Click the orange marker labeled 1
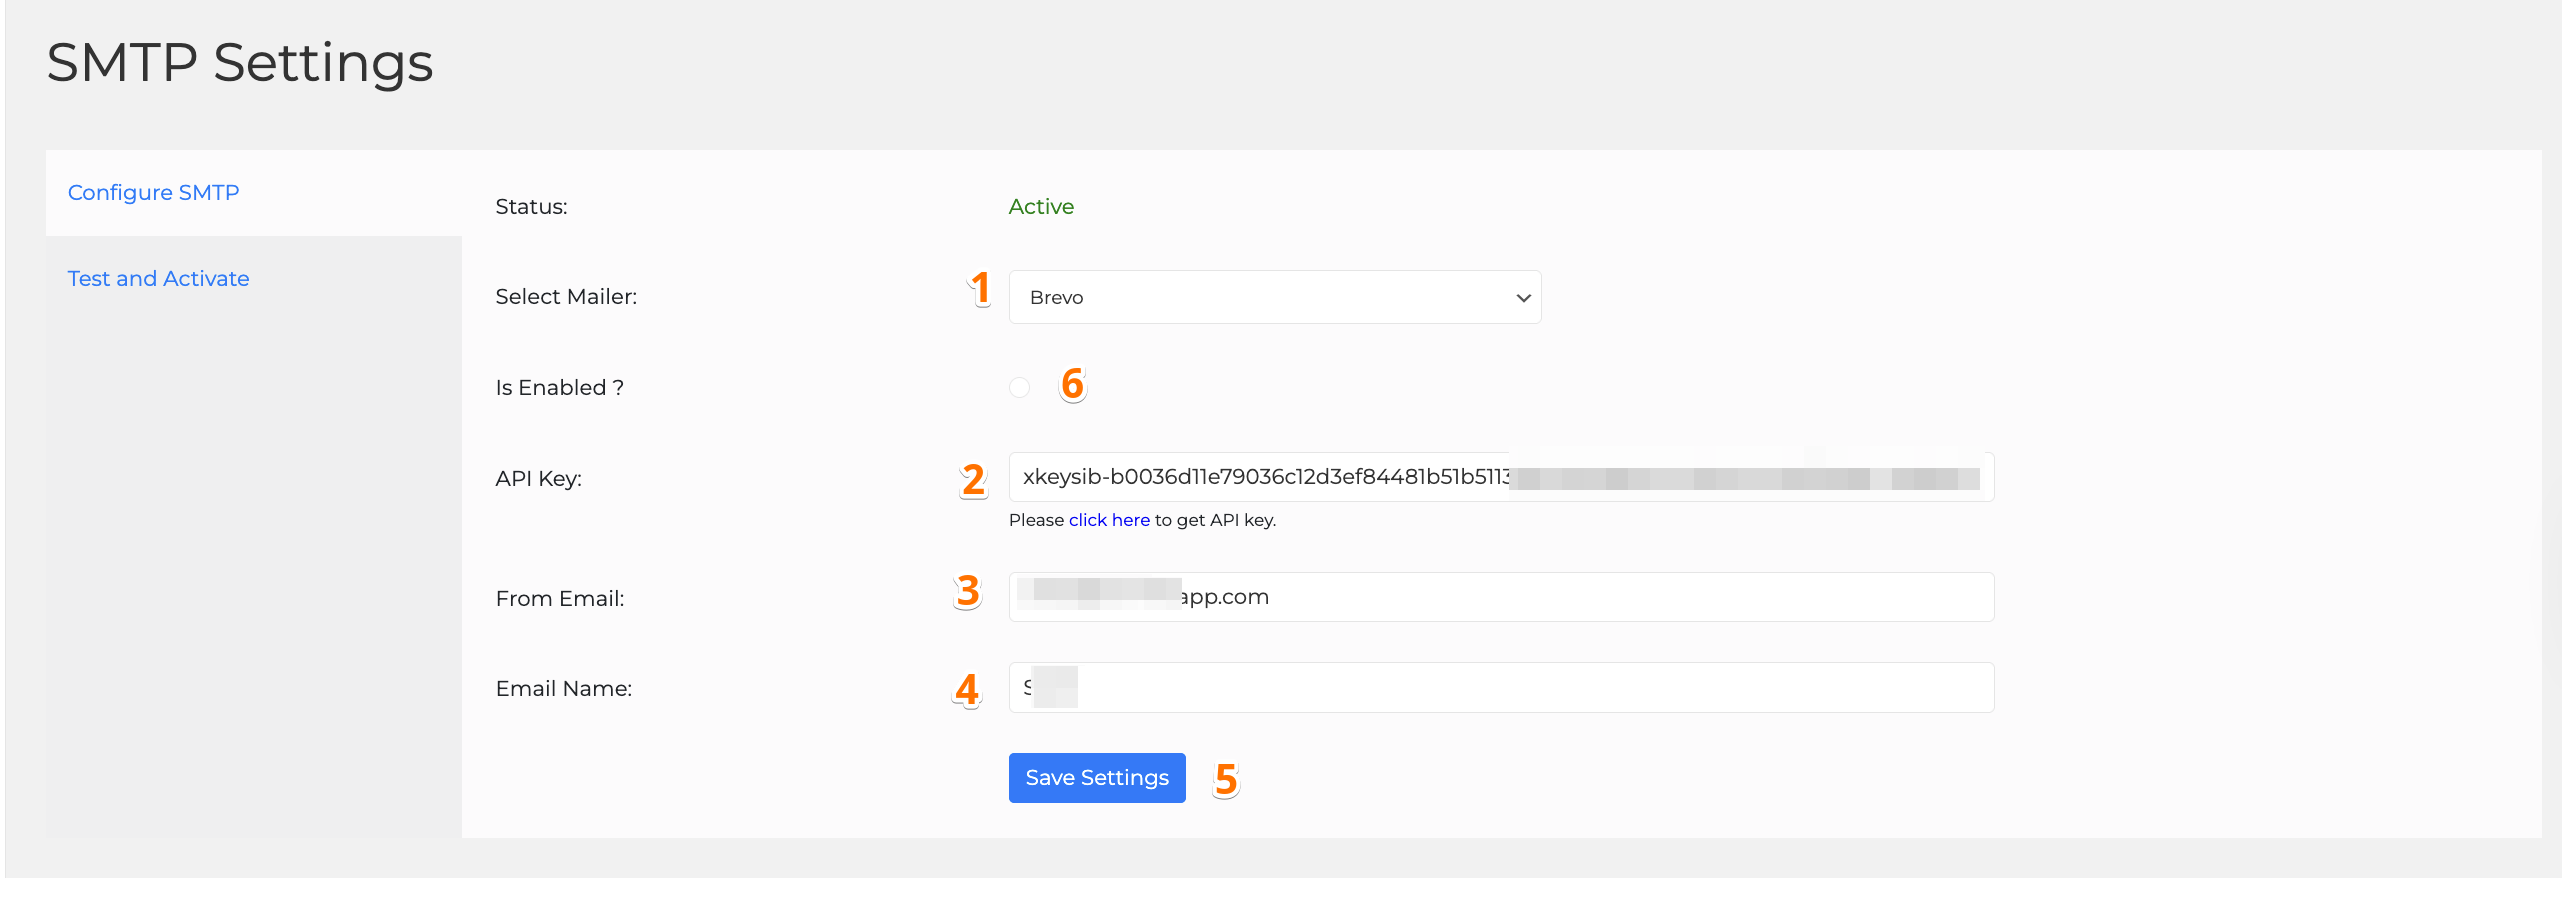 [978, 290]
